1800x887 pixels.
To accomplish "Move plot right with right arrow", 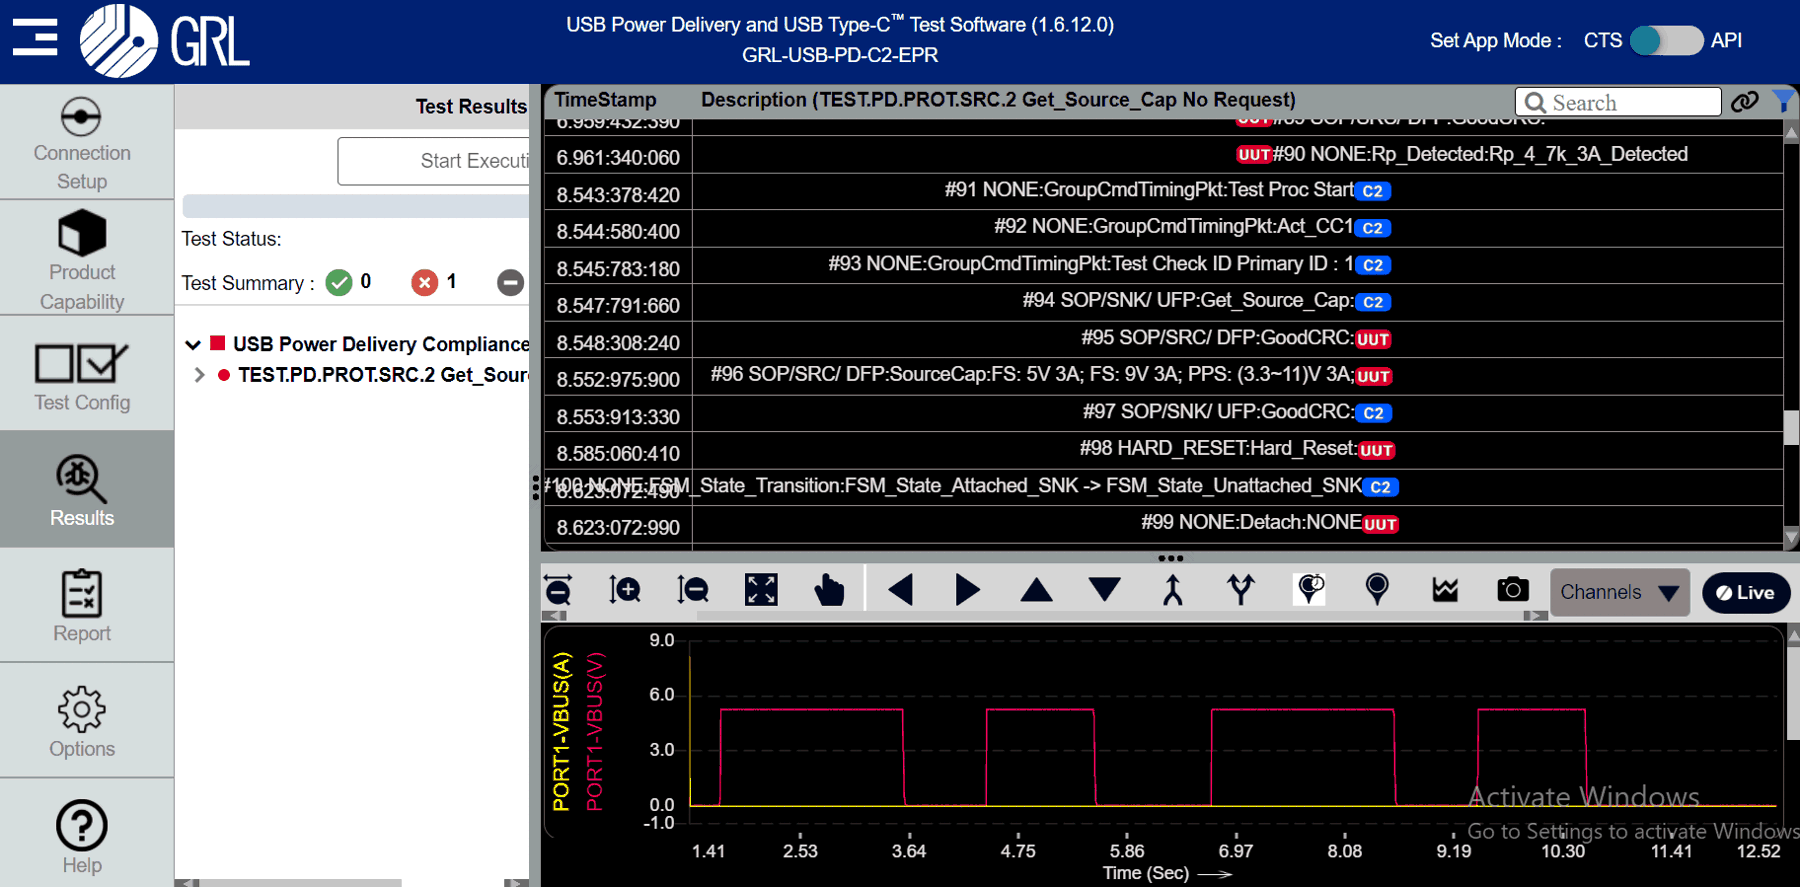I will coord(968,590).
